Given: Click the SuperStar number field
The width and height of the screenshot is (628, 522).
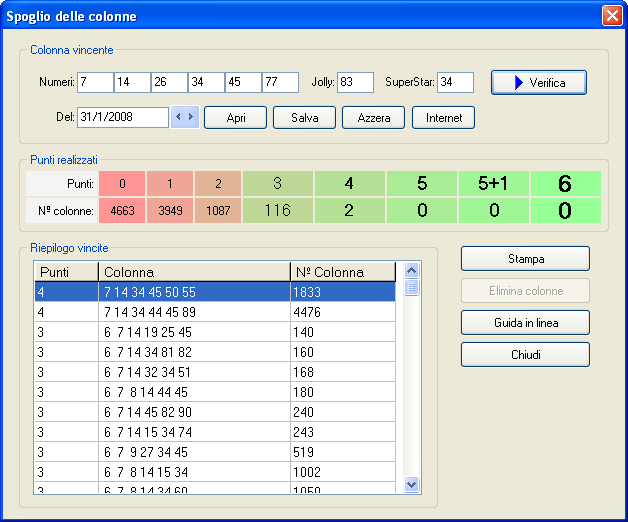Looking at the screenshot, I should coord(455,82).
